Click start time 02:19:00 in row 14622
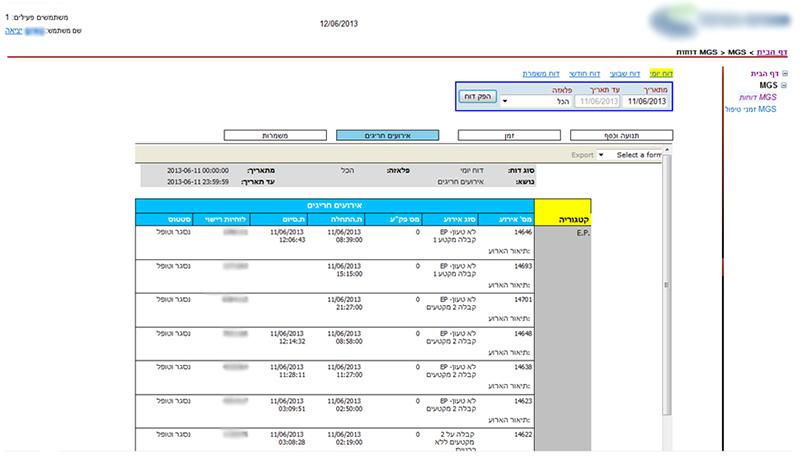 click(x=349, y=442)
